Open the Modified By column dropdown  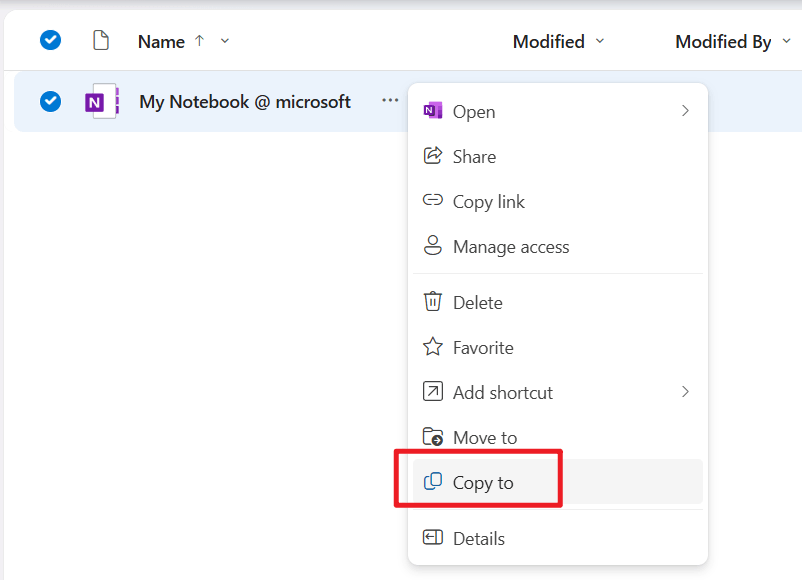coord(787,42)
